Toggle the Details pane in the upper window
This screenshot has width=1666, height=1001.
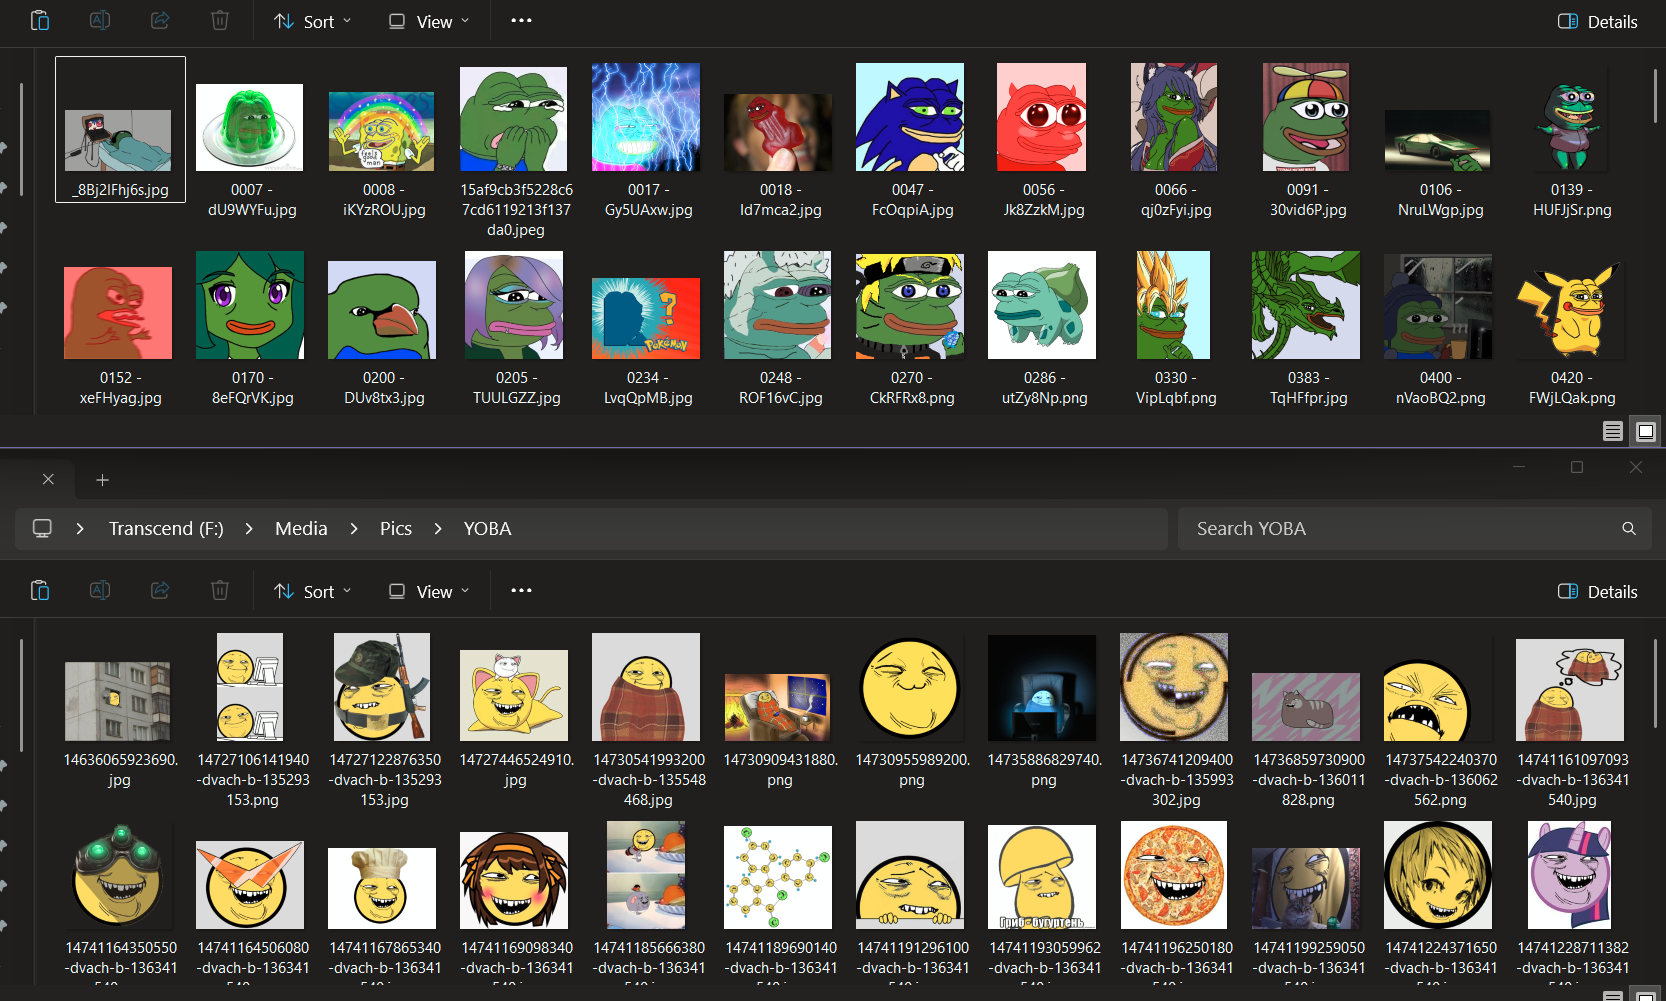click(1598, 21)
